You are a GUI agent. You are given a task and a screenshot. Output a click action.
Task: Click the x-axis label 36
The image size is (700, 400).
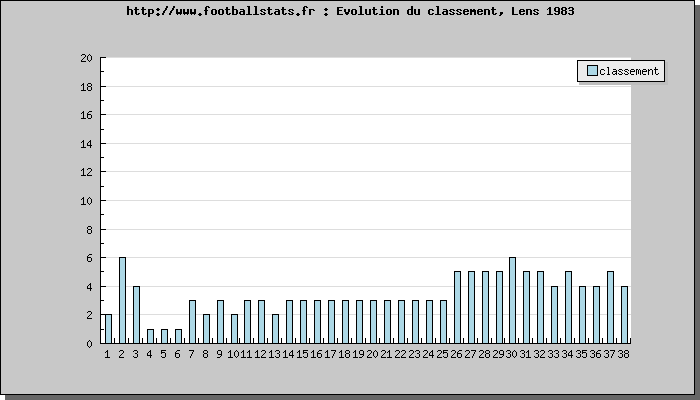coord(595,354)
